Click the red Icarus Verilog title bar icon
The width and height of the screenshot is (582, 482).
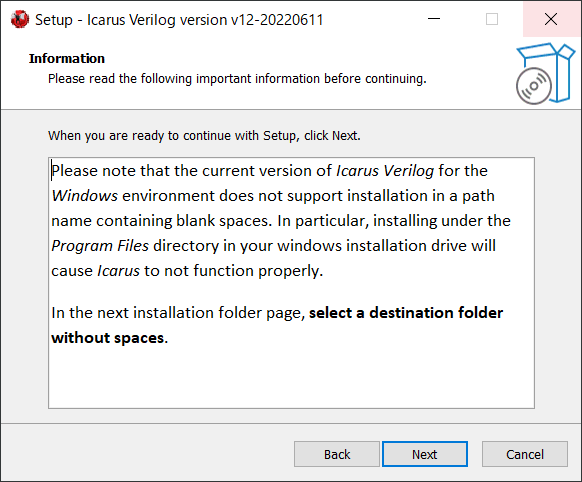20,19
